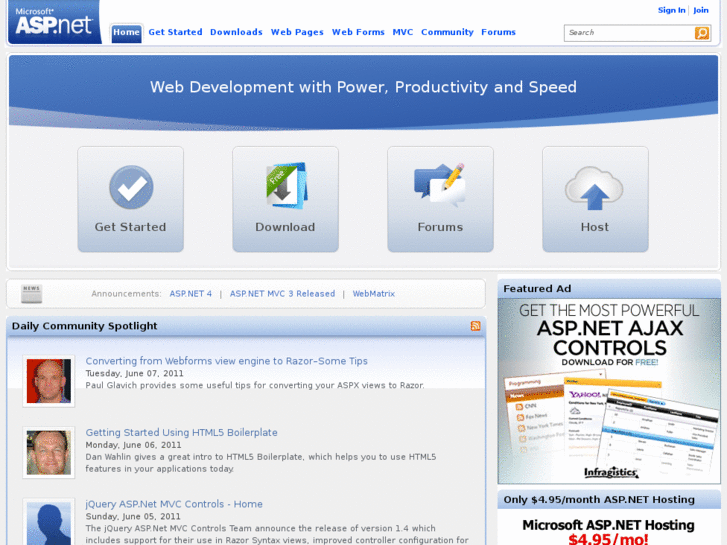727x545 pixels.
Task: Select the Home tab
Action: click(126, 32)
